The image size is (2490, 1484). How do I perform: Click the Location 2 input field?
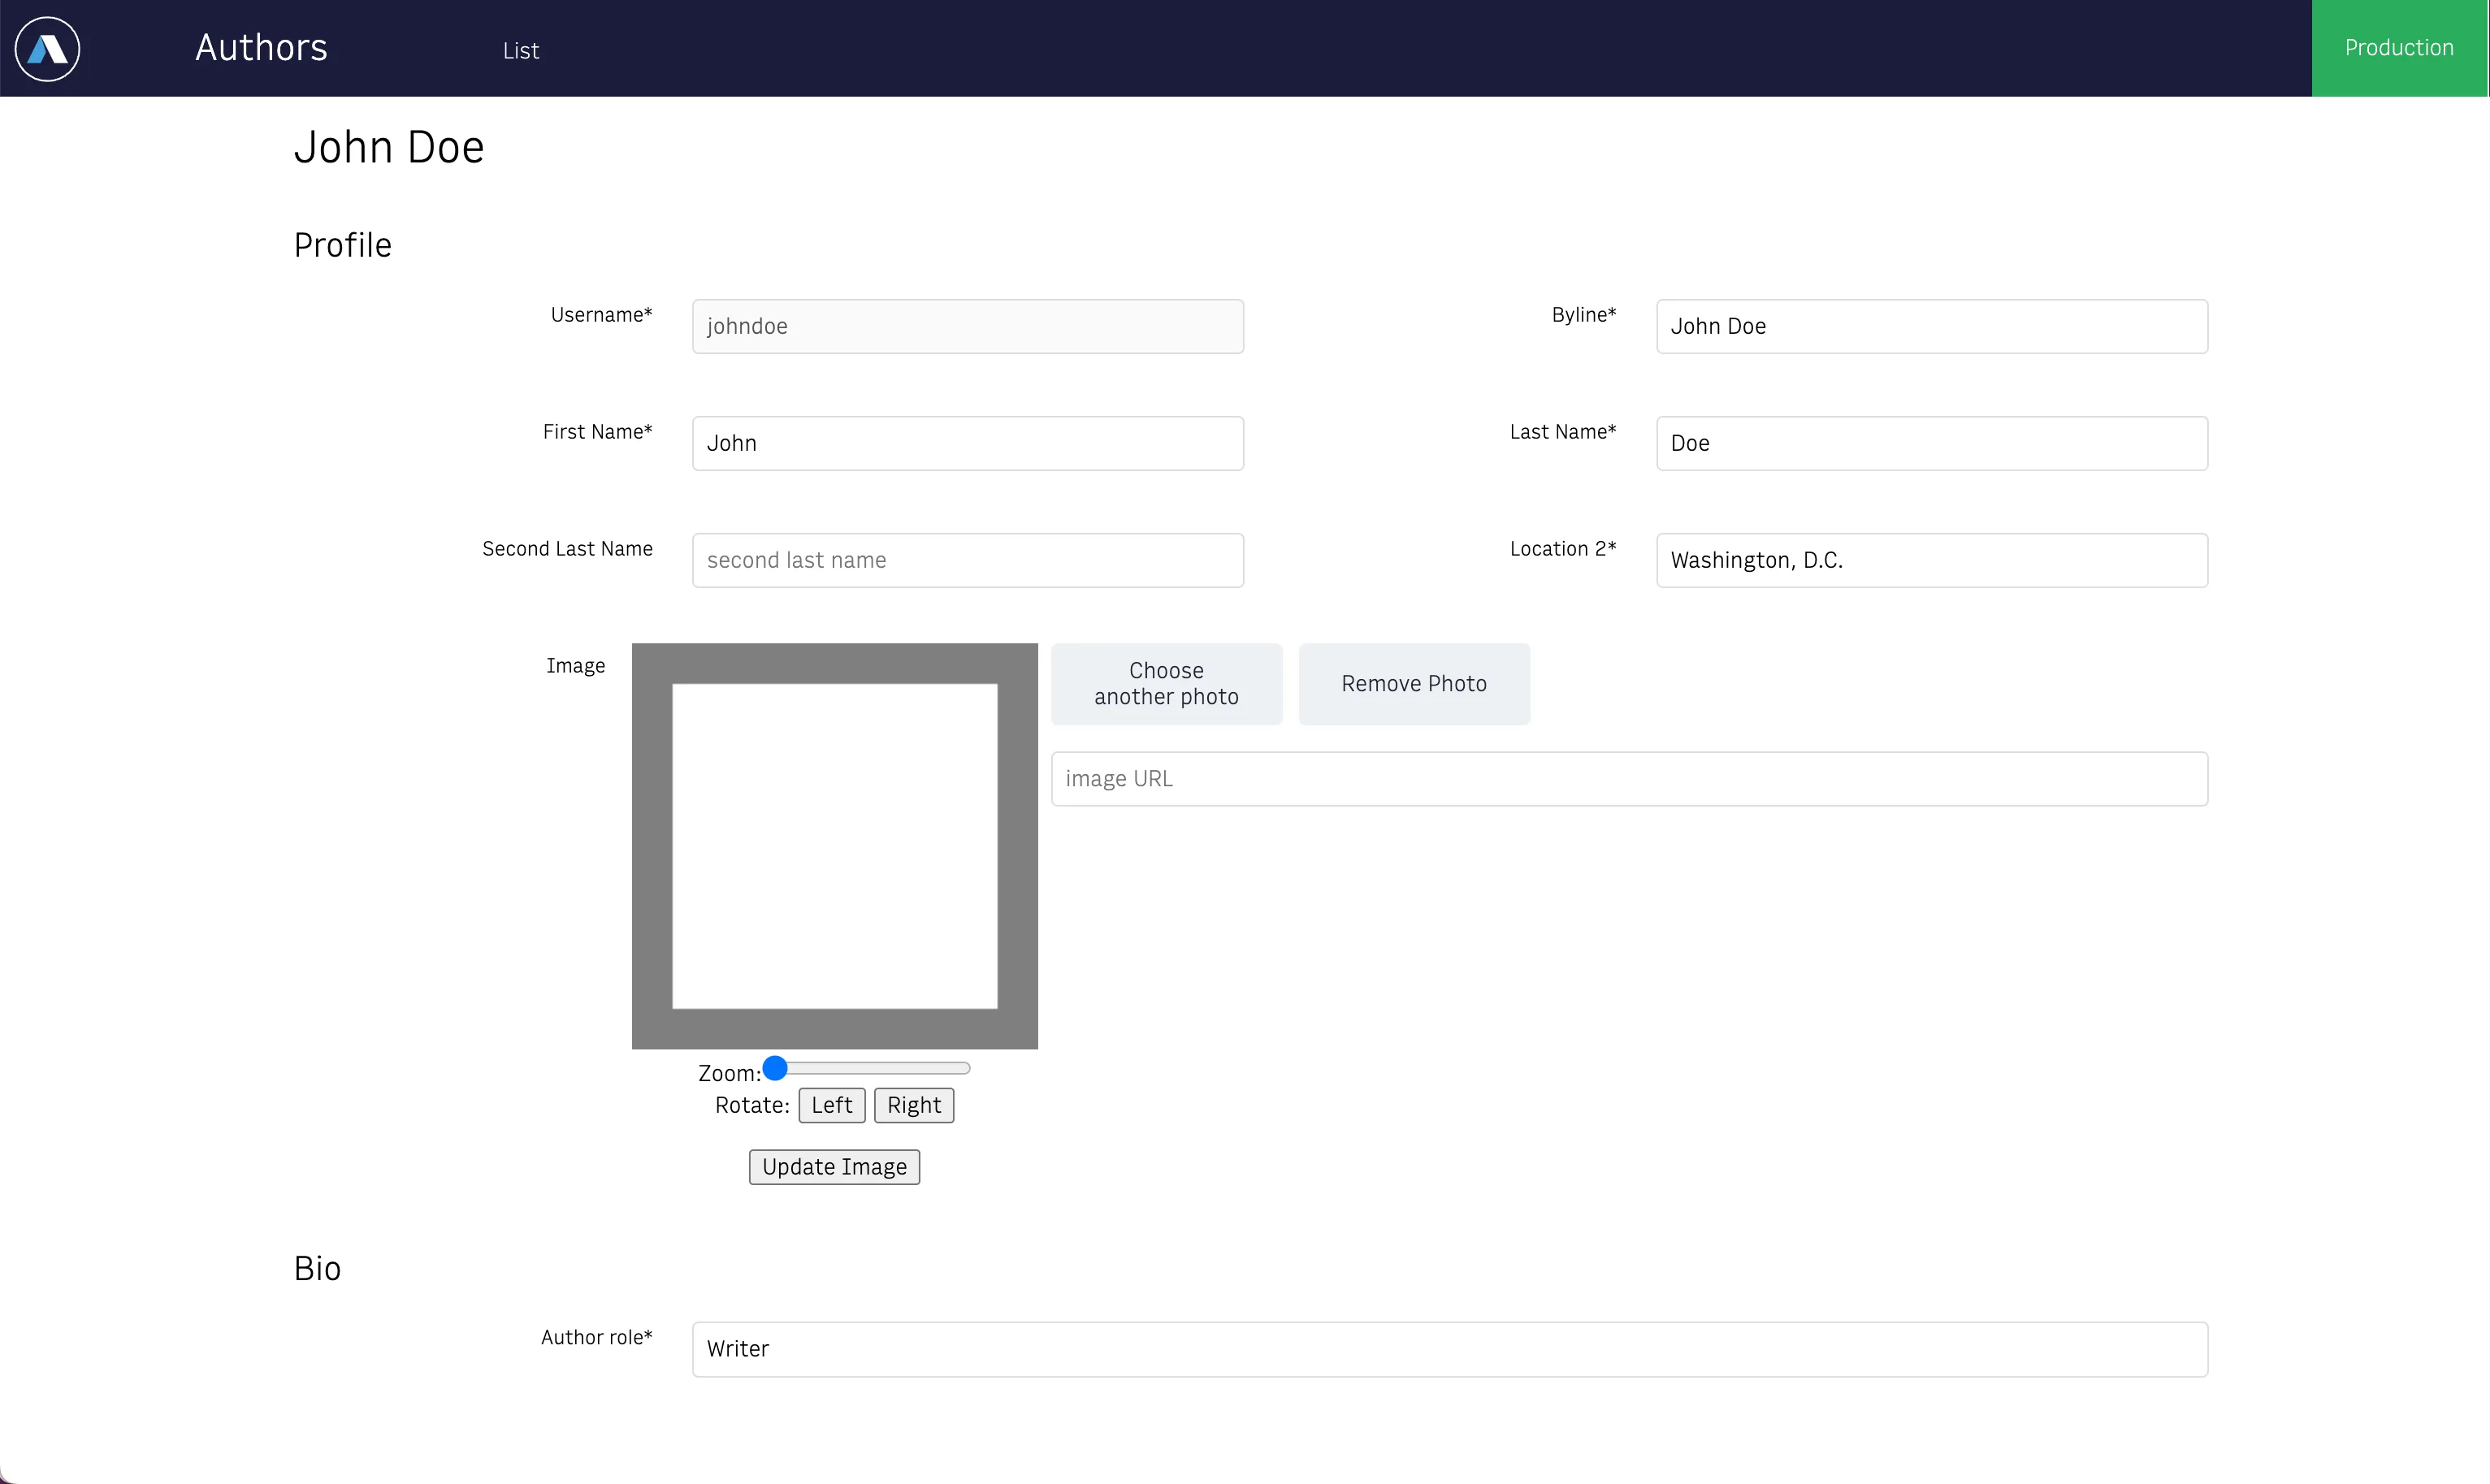(x=1932, y=560)
